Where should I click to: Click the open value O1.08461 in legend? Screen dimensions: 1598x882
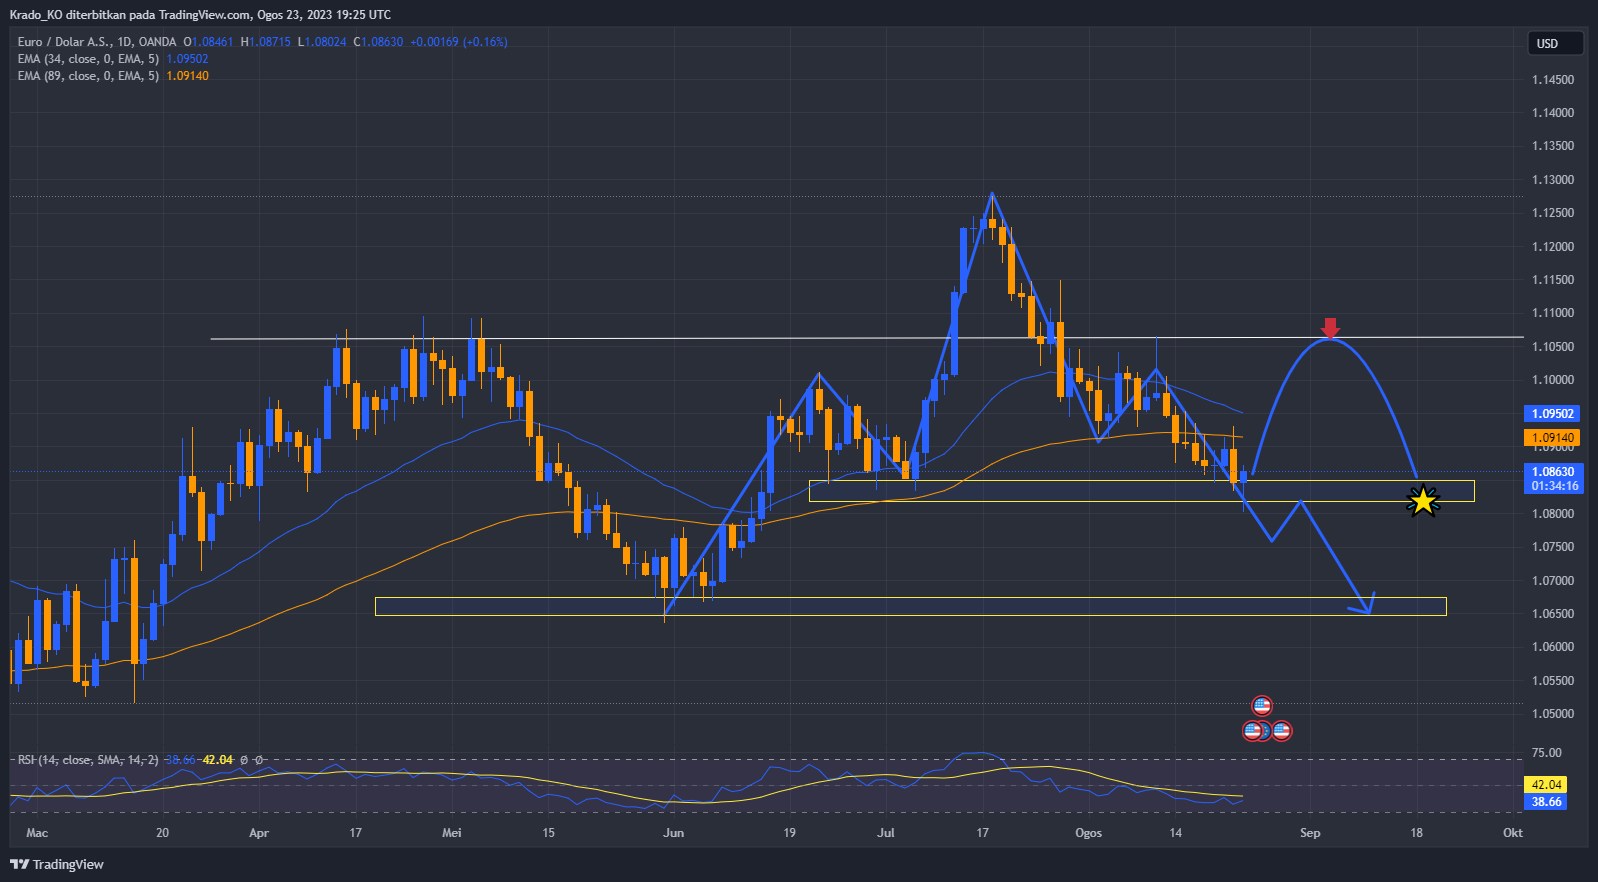click(x=208, y=42)
